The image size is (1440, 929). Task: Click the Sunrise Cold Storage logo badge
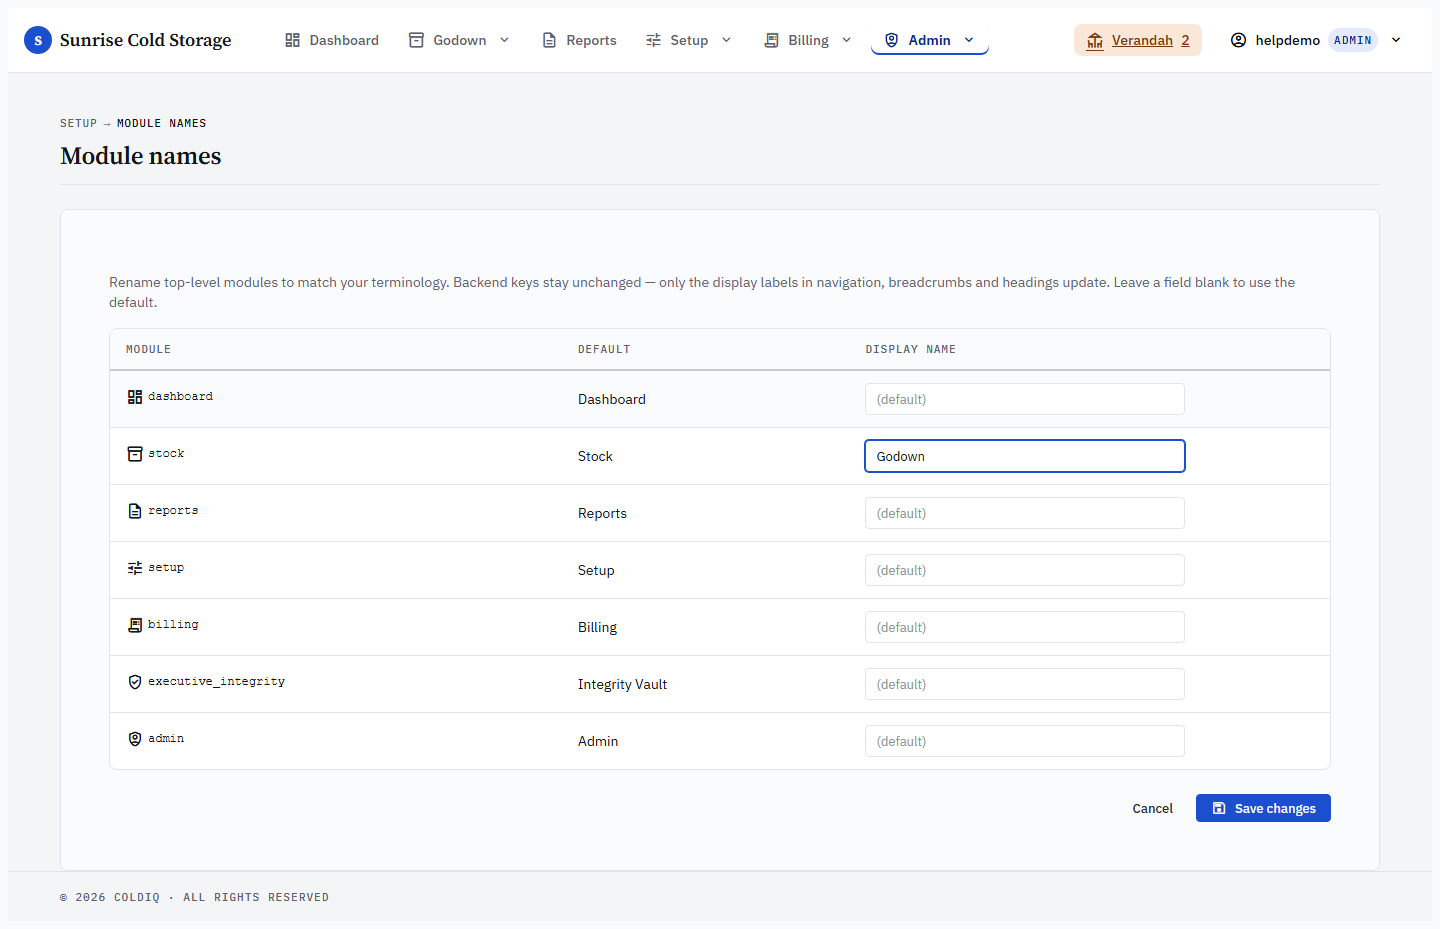[x=38, y=40]
